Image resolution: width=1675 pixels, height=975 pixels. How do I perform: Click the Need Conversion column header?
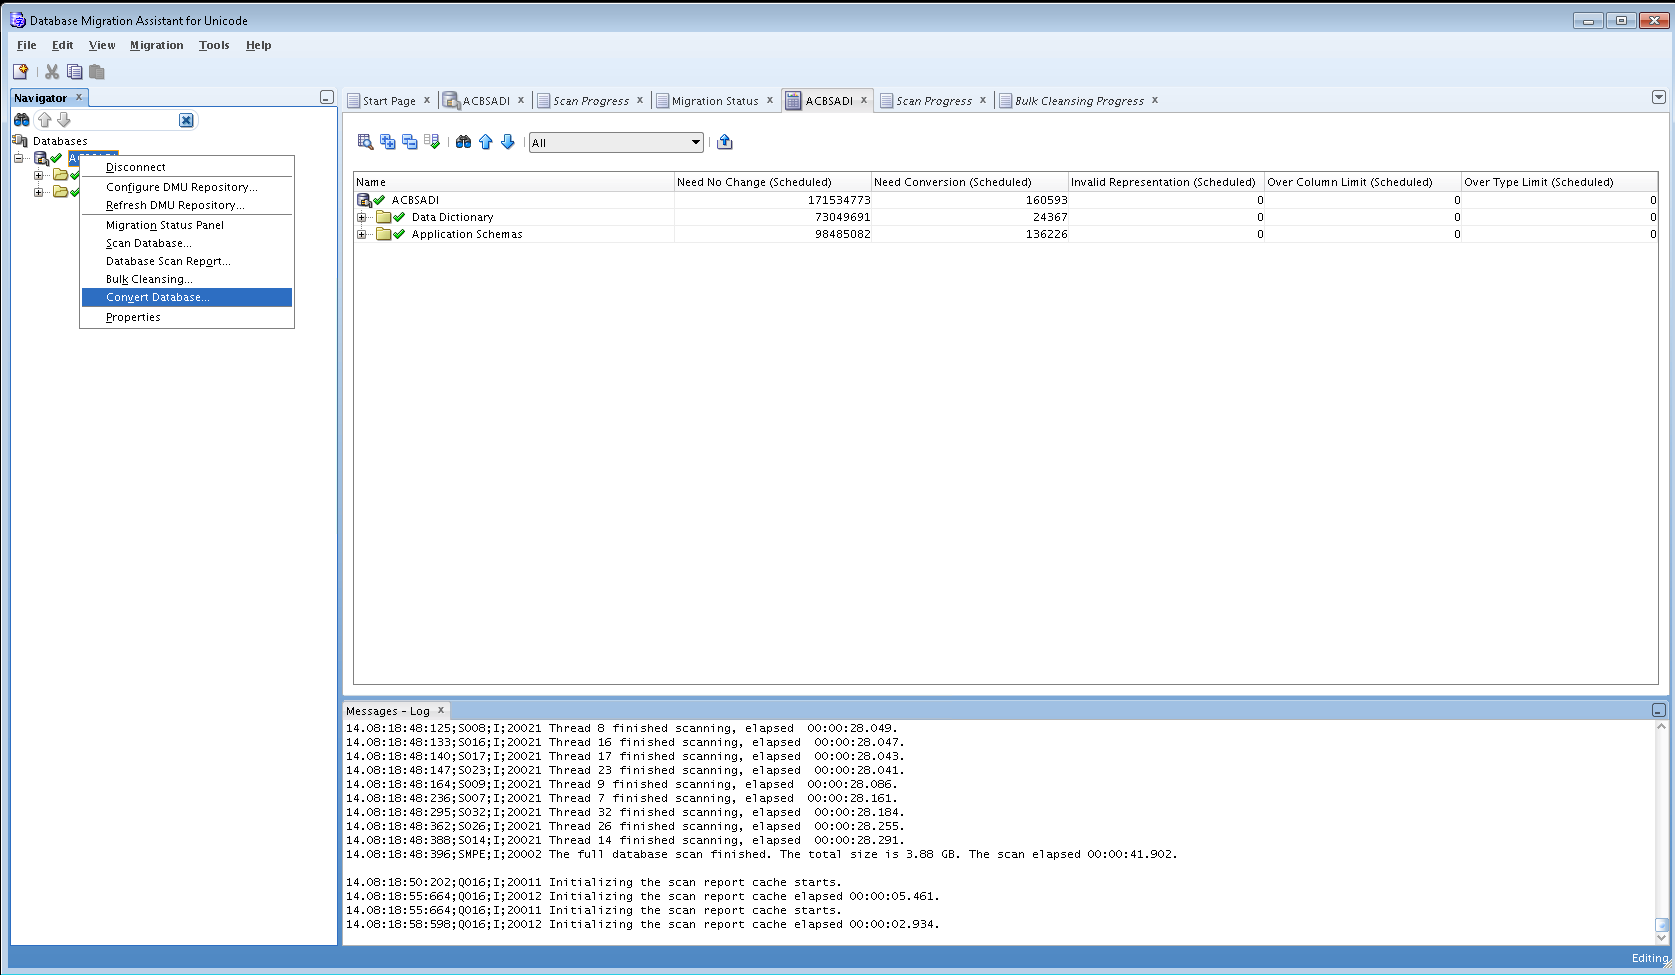(x=952, y=182)
